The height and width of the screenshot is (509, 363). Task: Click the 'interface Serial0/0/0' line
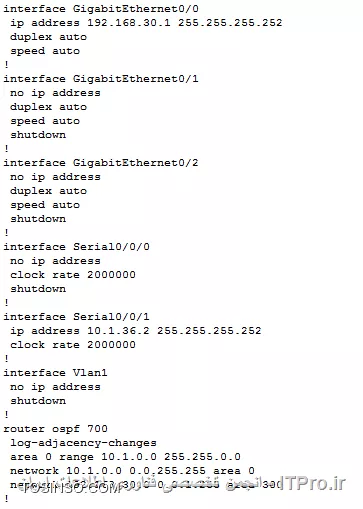[x=77, y=247]
